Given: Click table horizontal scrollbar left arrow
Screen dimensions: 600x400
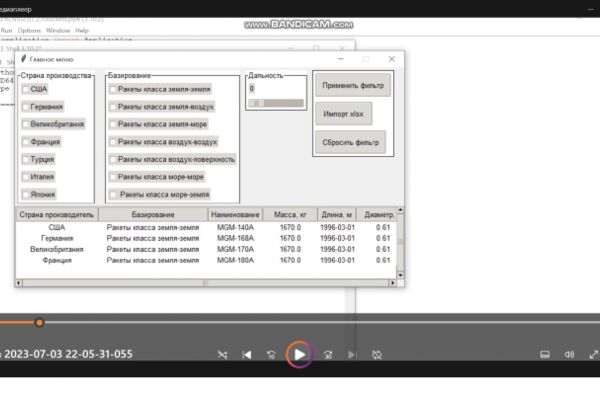Looking at the screenshot, I should pos(19,283).
